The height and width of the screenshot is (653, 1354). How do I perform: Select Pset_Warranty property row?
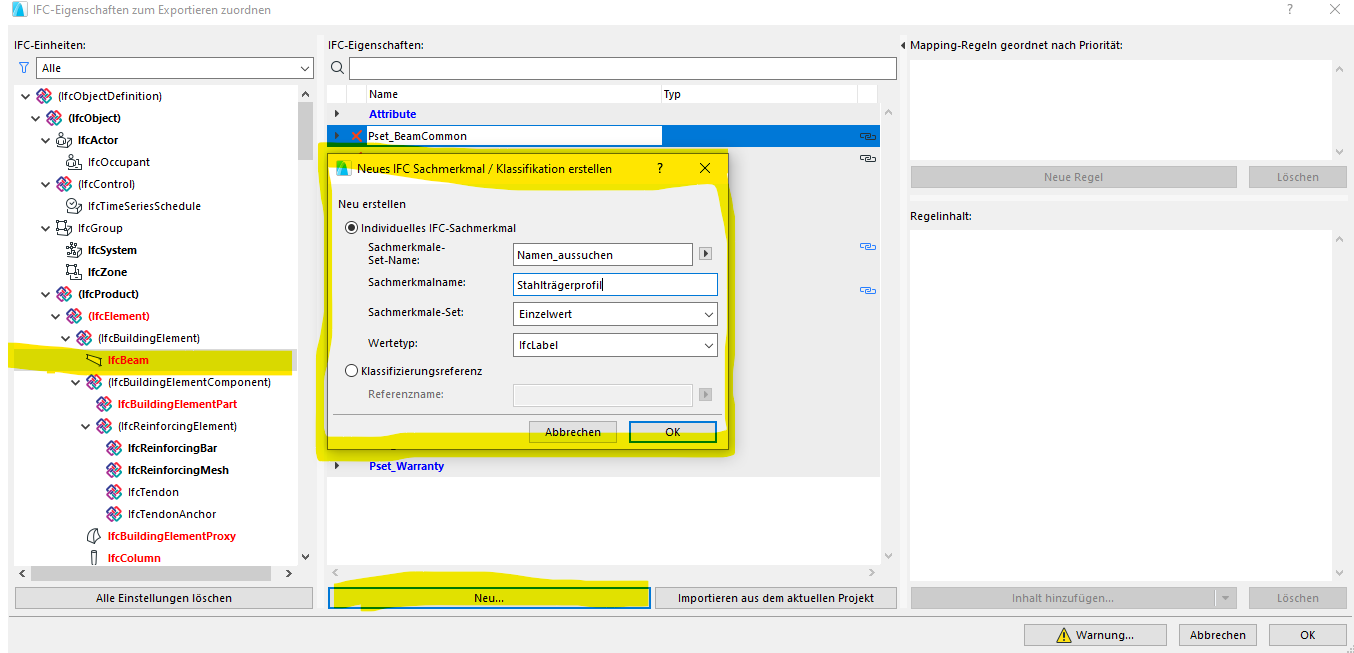603,466
